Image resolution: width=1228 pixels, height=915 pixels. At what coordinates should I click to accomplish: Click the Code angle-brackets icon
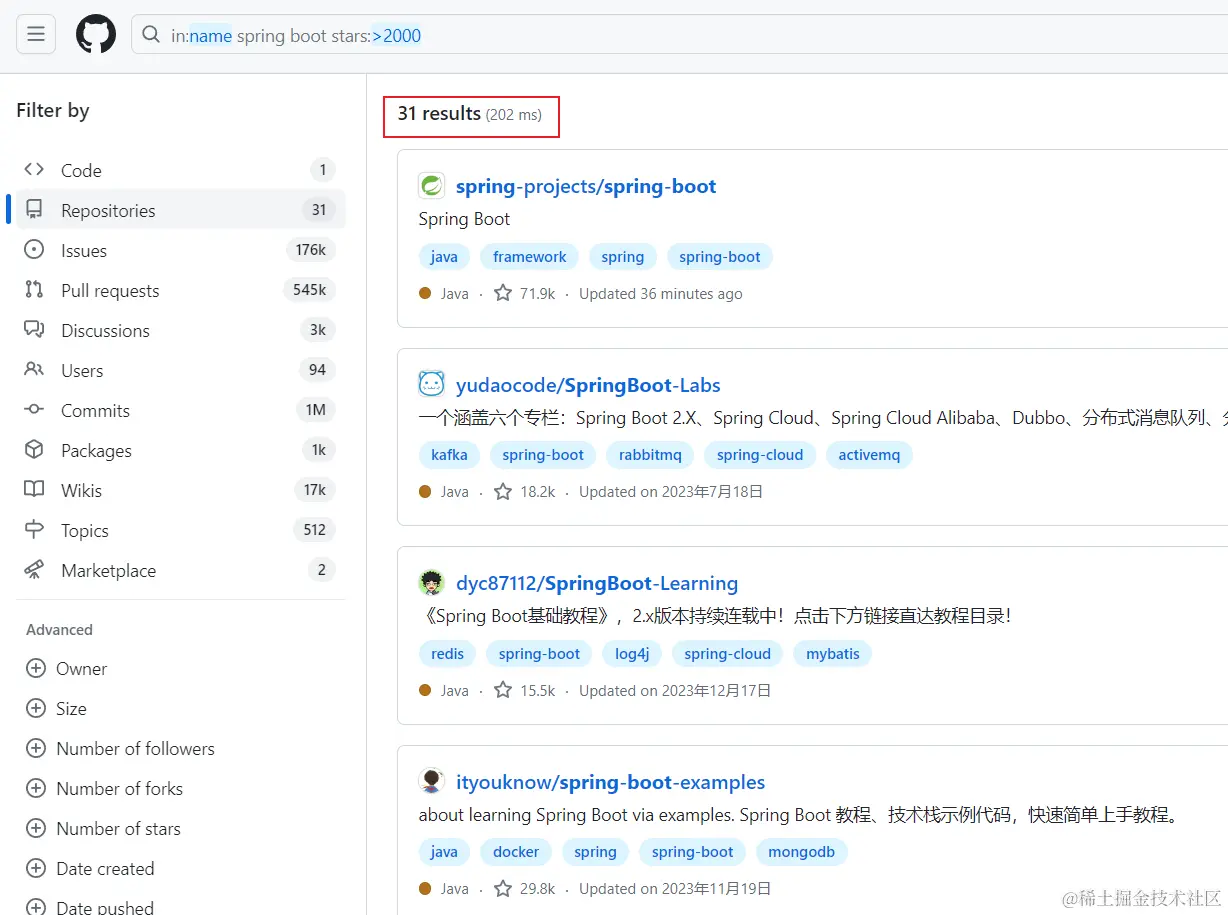34,170
